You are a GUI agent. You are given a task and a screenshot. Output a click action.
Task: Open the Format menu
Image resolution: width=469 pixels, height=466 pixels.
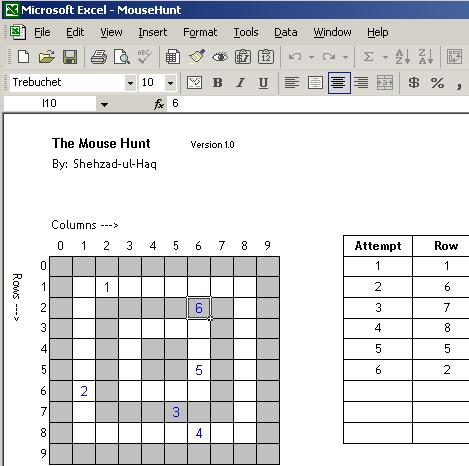point(200,32)
